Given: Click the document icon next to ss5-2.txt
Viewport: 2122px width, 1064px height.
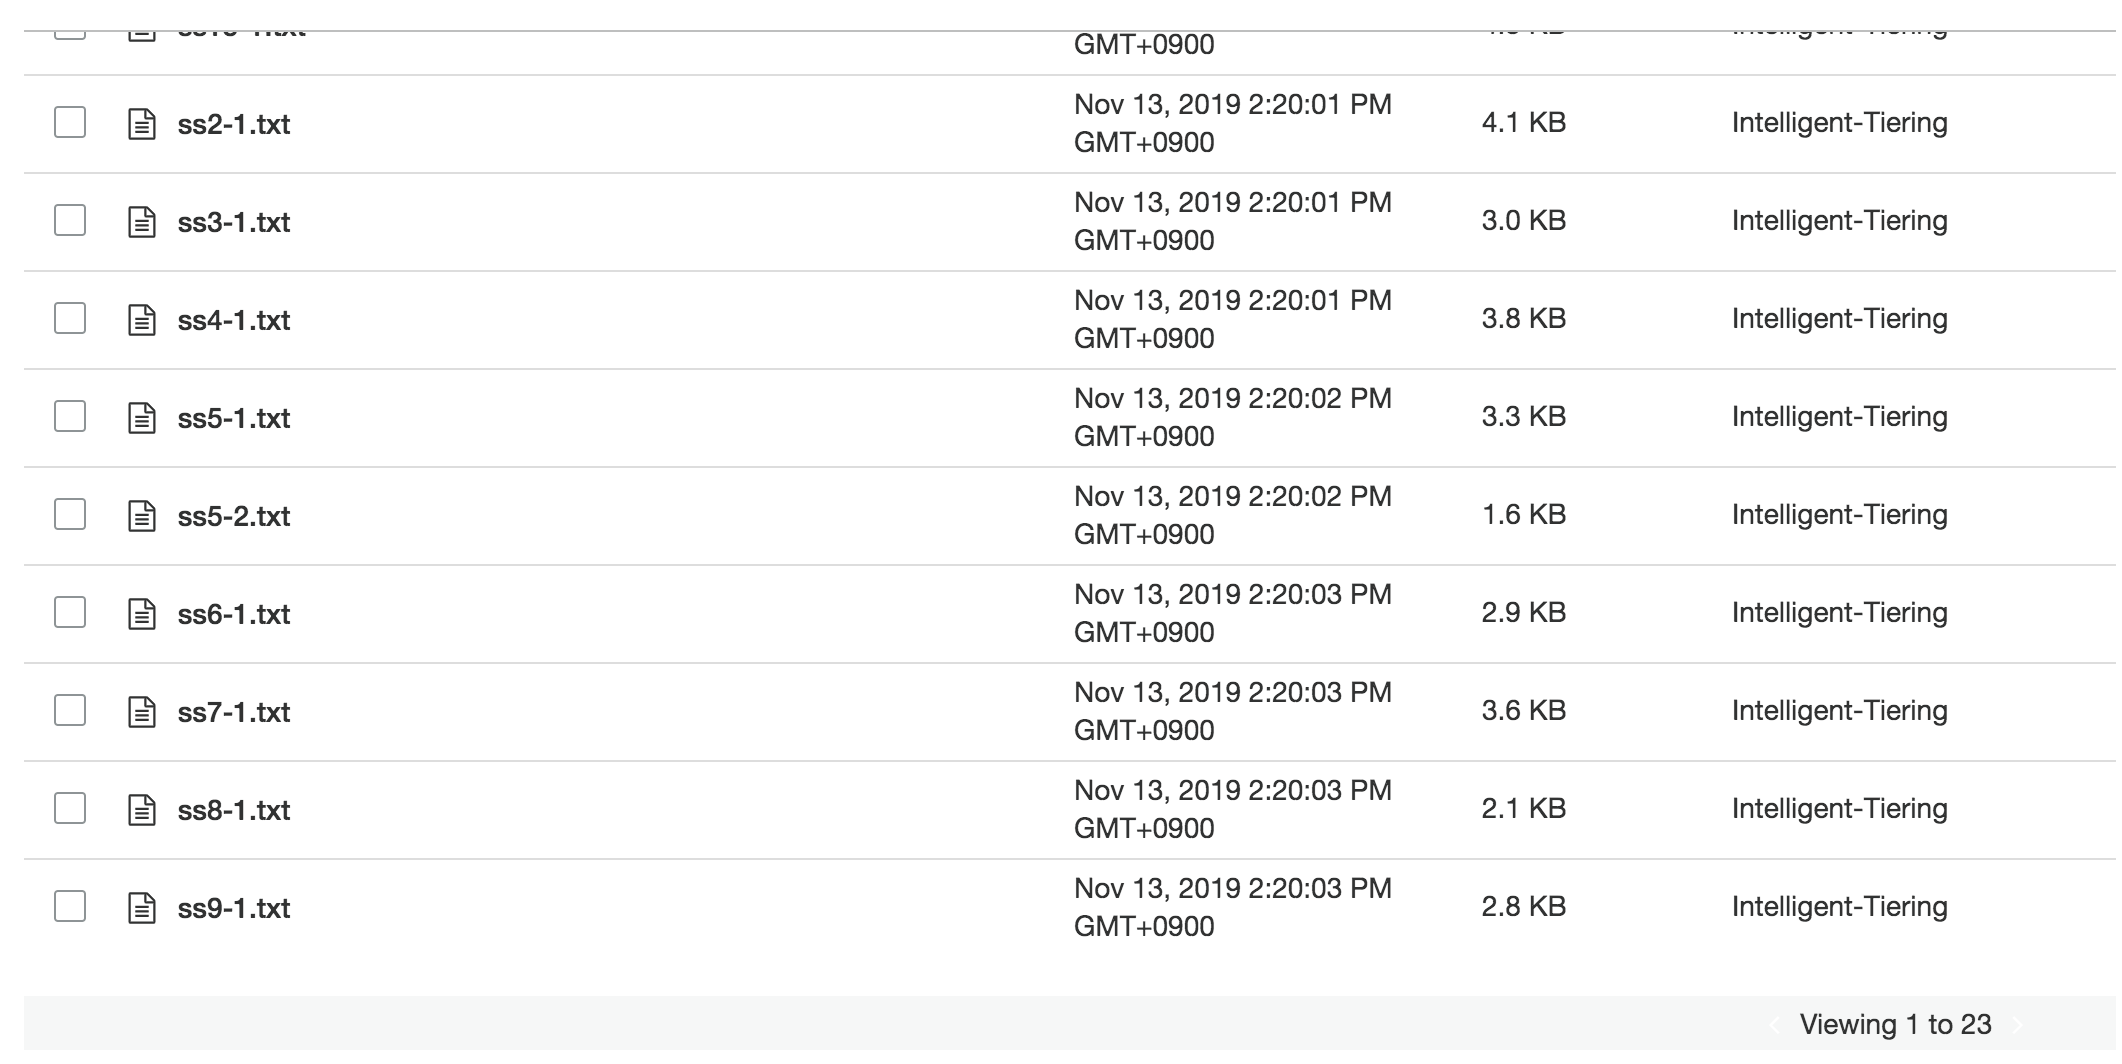Looking at the screenshot, I should pyautogui.click(x=142, y=516).
